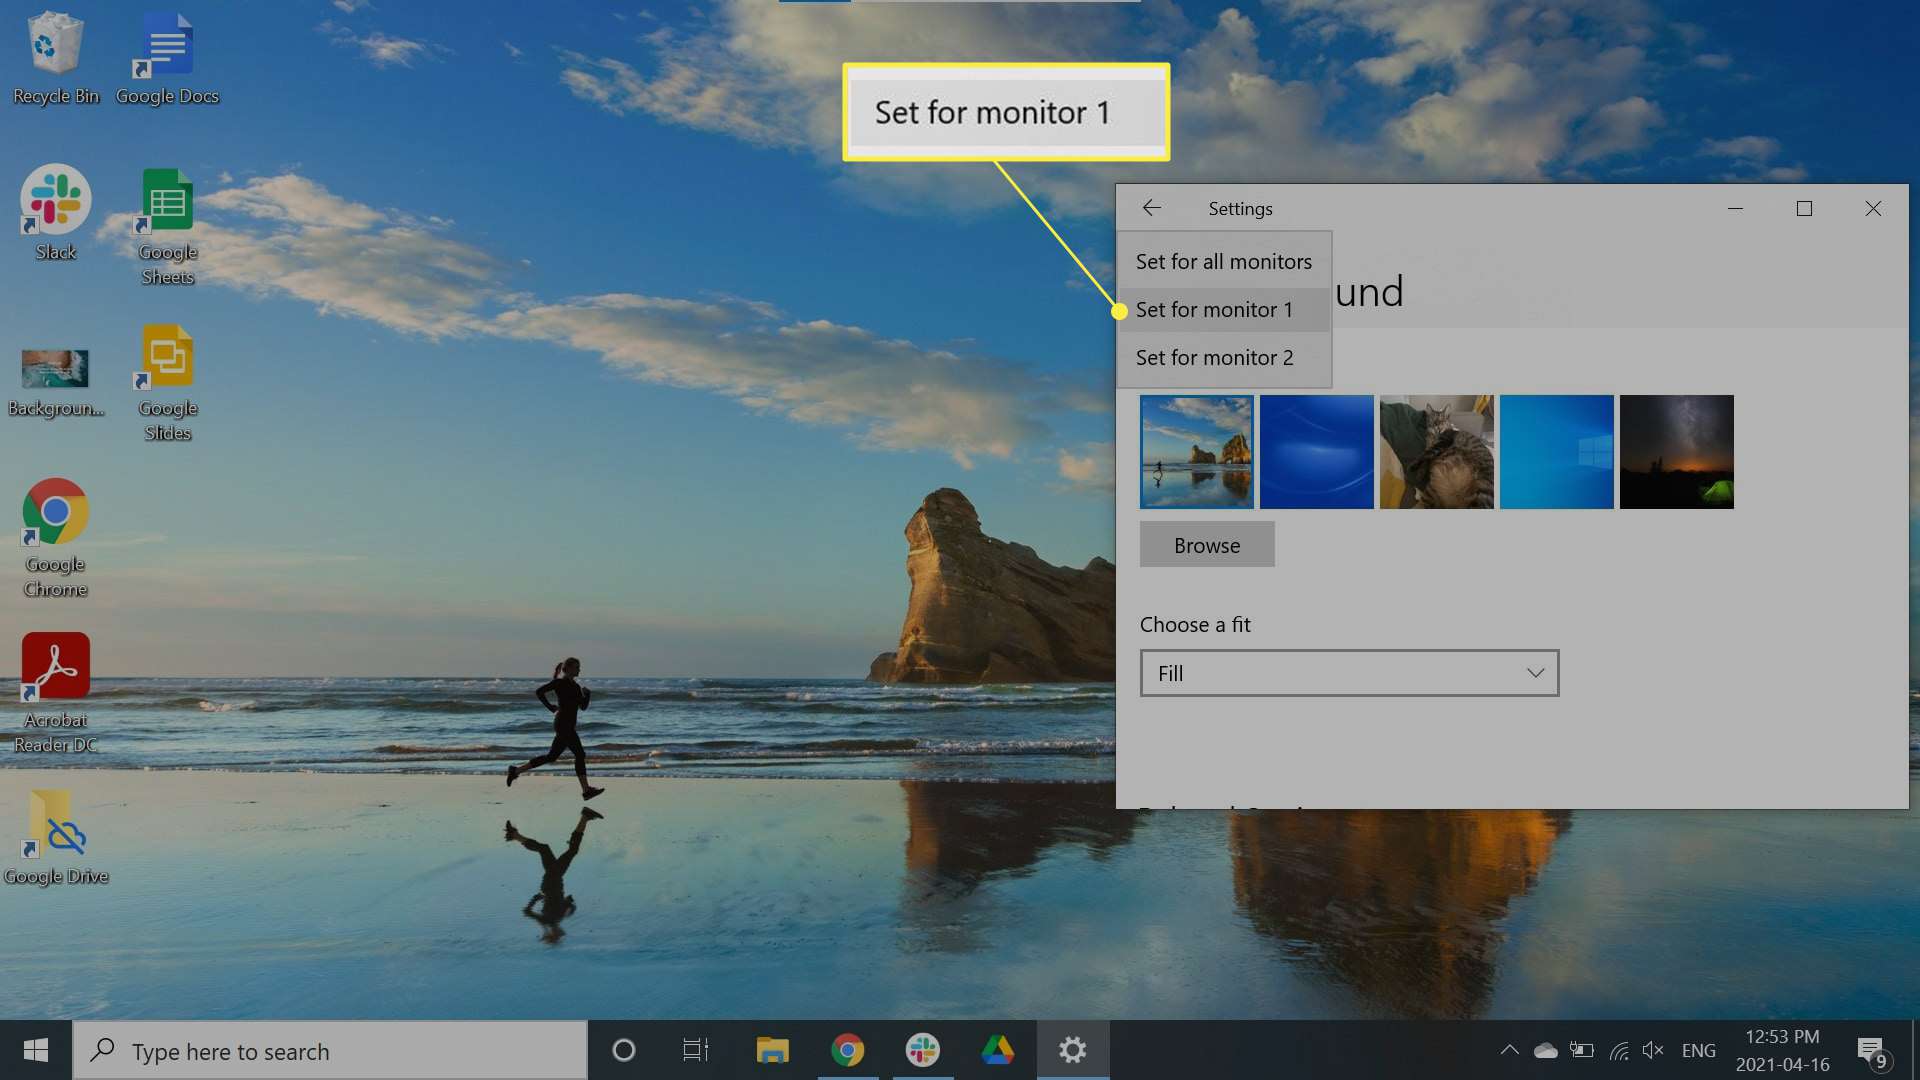Screen dimensions: 1920x1080
Task: Select 'Set for monitor 2' option
Action: pos(1213,356)
